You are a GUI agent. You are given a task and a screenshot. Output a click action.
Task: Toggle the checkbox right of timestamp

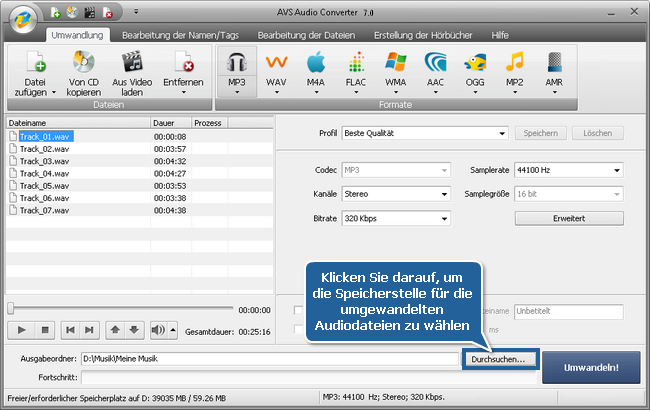click(298, 311)
